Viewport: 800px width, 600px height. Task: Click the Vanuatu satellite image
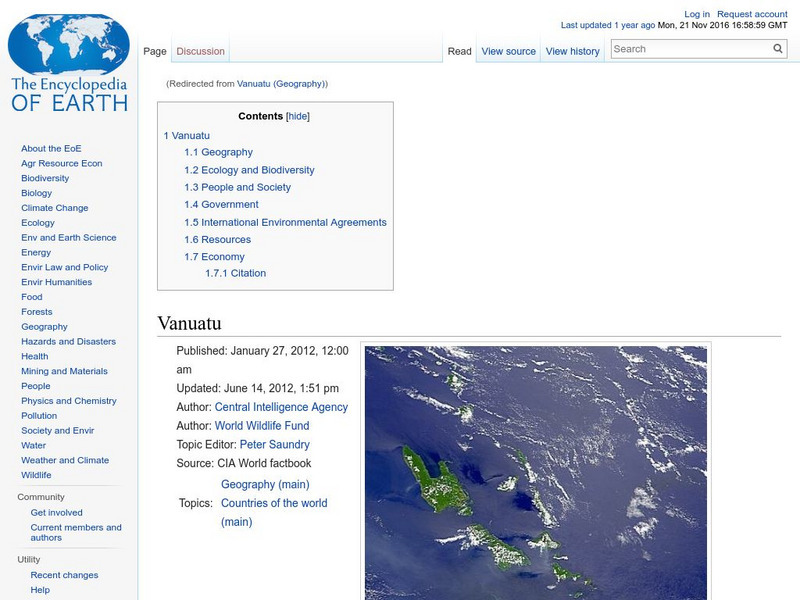click(535, 470)
